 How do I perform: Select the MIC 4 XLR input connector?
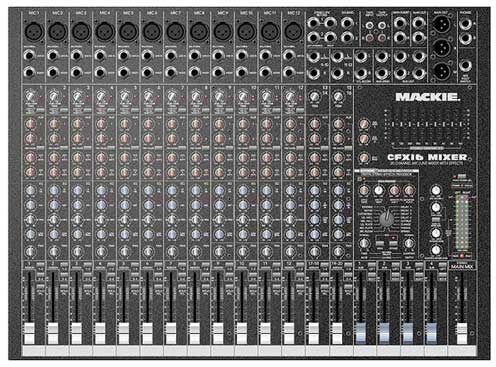pyautogui.click(x=105, y=32)
